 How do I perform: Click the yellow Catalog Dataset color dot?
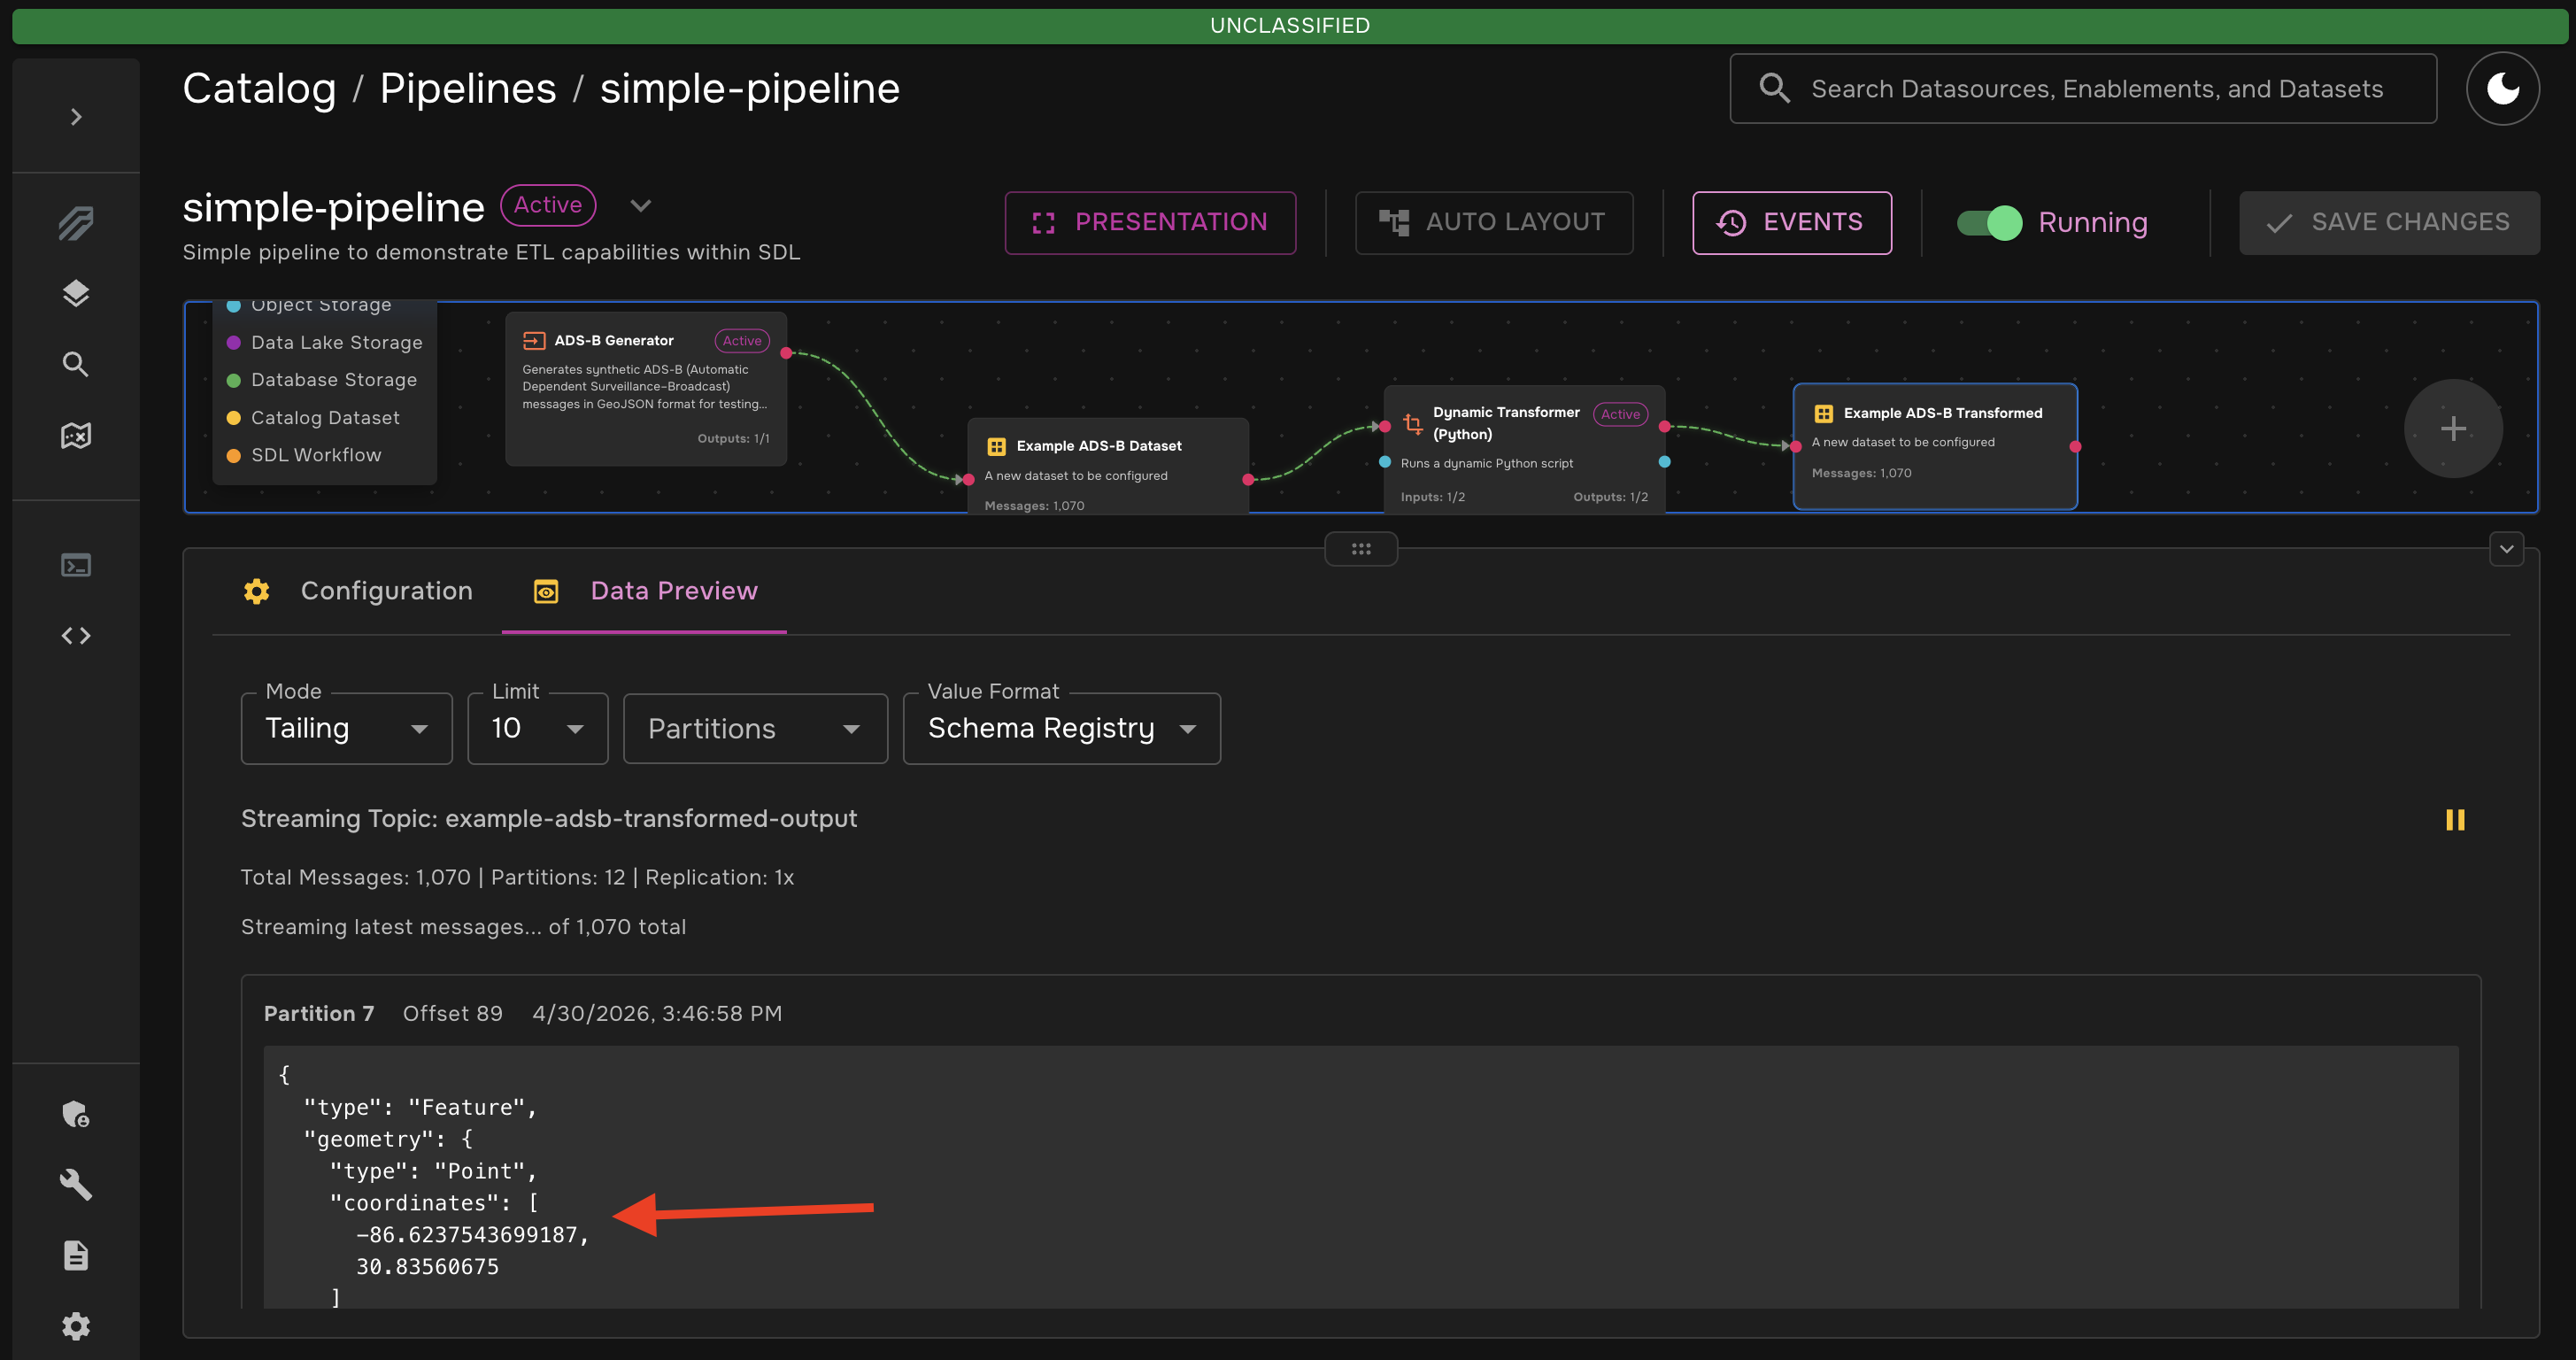234,418
